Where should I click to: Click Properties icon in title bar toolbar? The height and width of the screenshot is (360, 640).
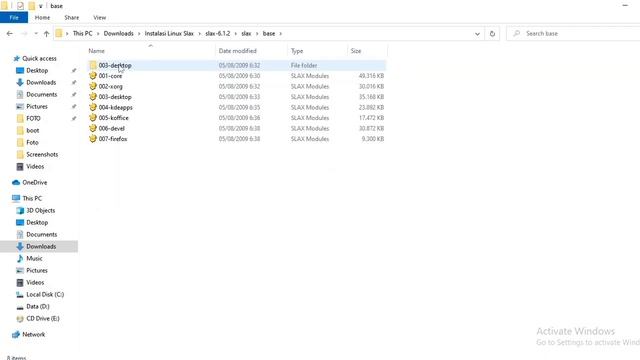(20, 6)
